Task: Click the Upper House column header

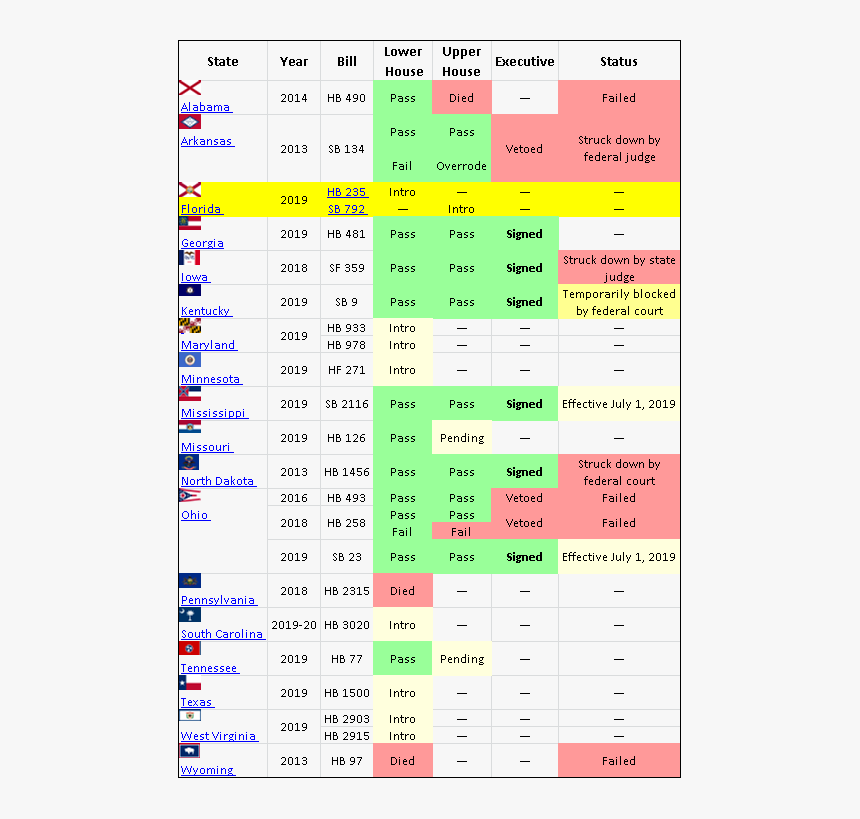Action: point(462,61)
